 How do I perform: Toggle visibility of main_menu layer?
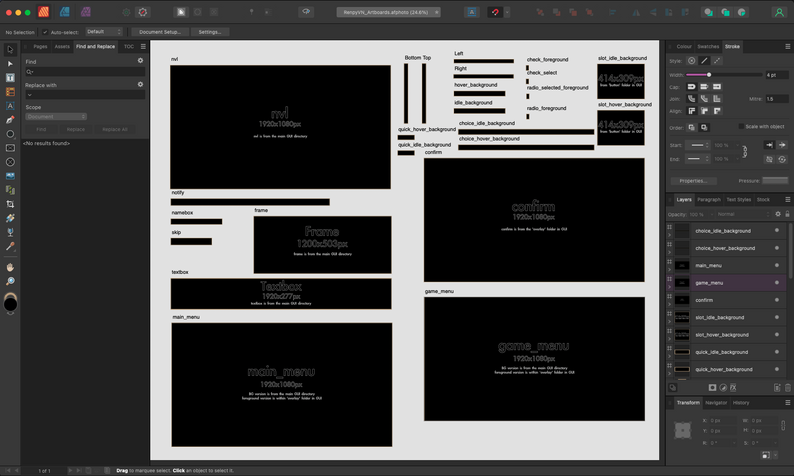(x=777, y=265)
